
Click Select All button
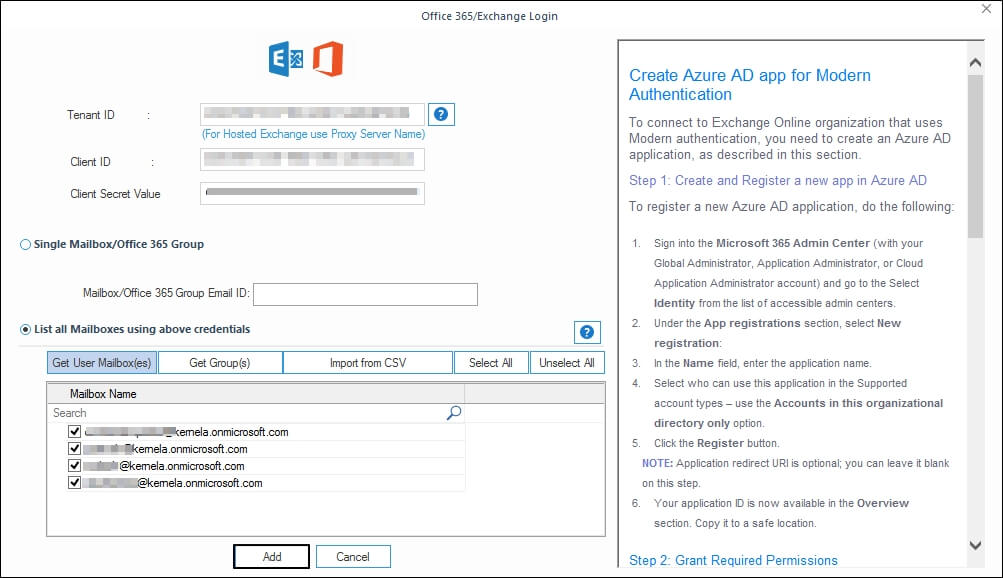click(491, 363)
